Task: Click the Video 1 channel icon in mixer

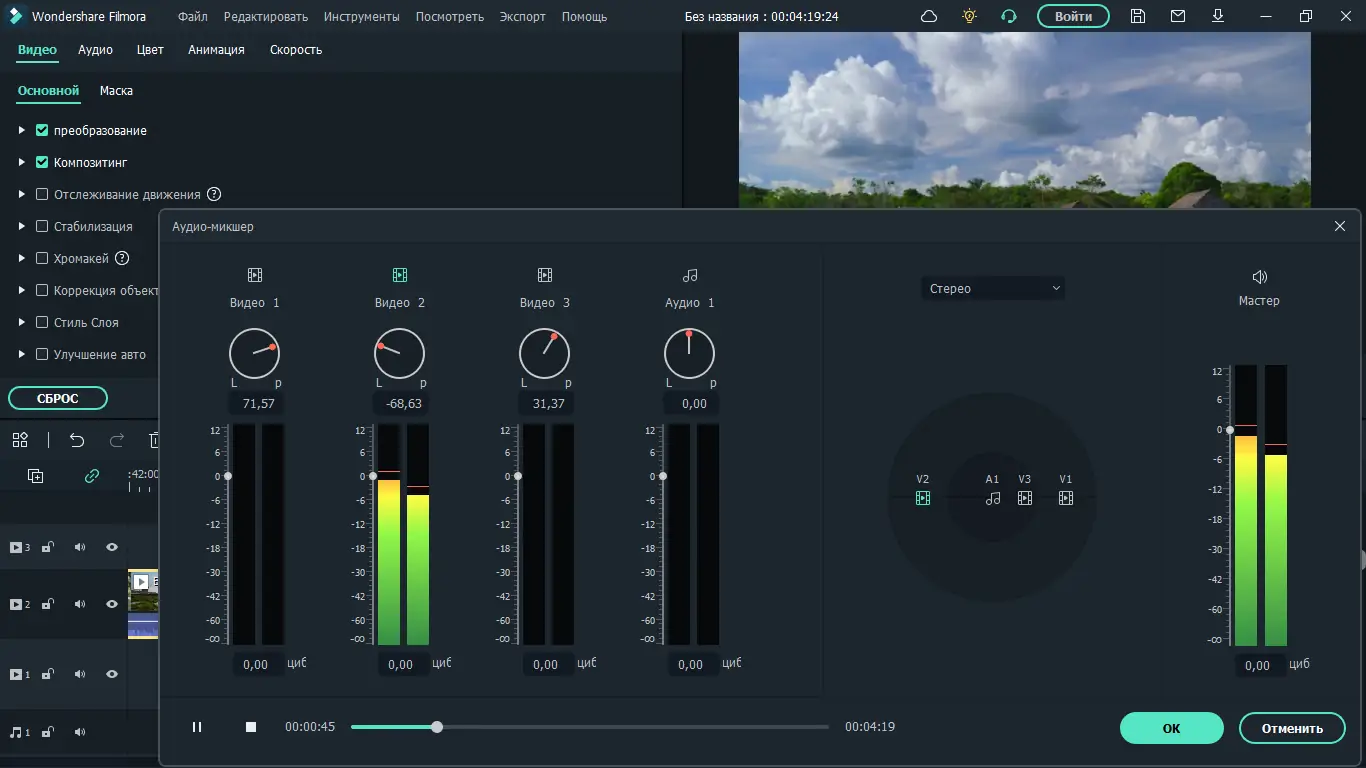Action: click(255, 275)
